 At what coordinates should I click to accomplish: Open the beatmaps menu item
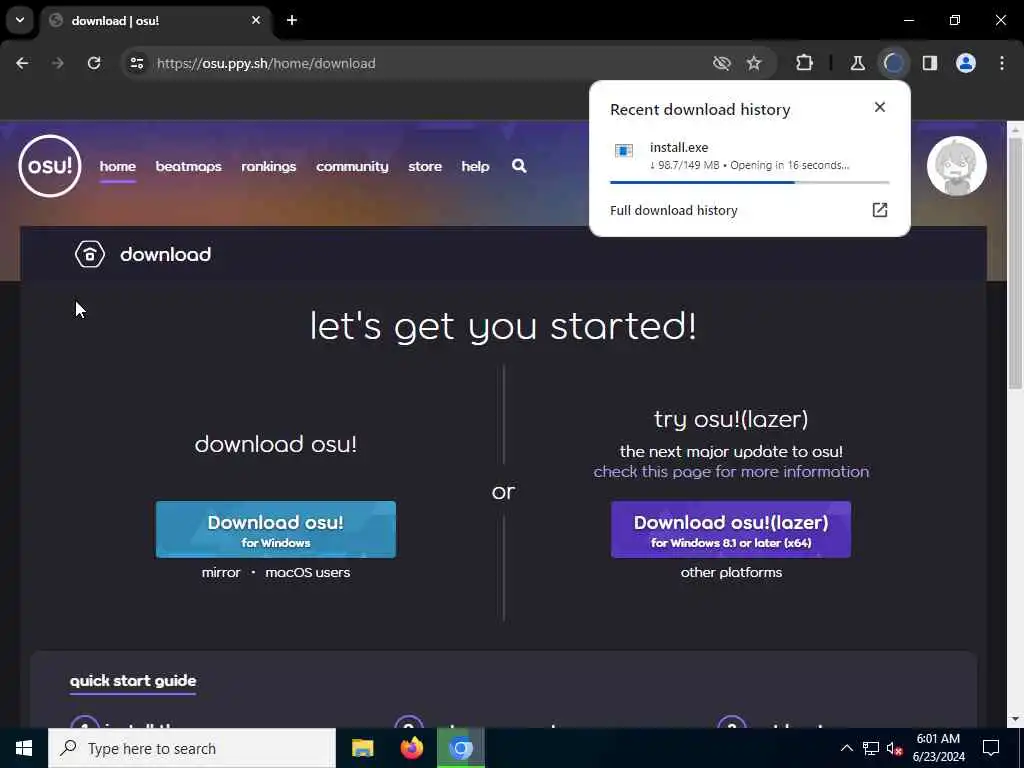[189, 167]
